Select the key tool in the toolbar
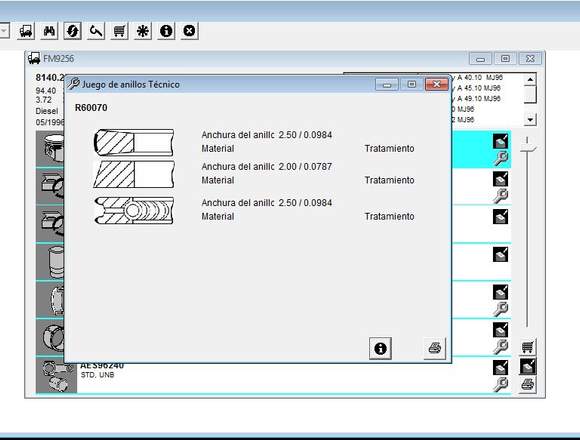580x440 pixels. click(x=96, y=31)
